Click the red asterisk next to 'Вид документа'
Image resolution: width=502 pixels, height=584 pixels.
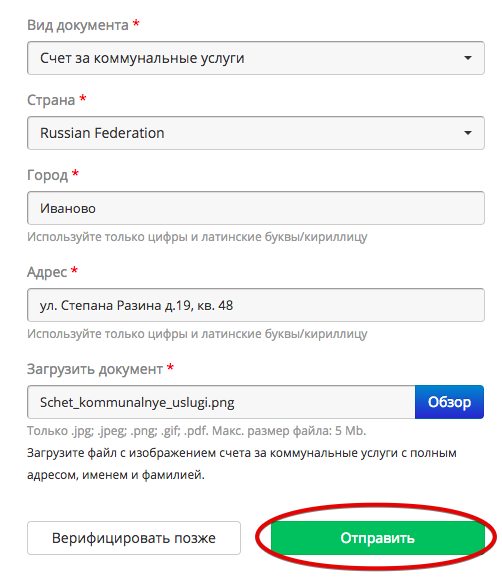(x=136, y=23)
